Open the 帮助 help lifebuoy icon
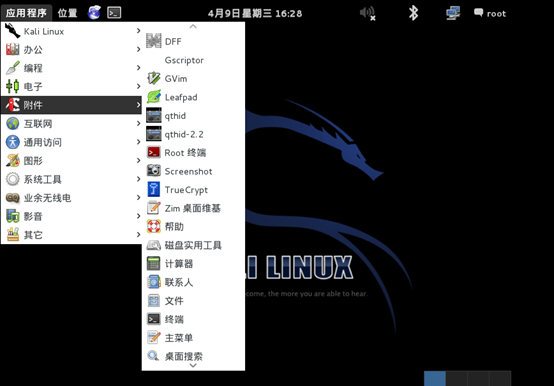 [154, 226]
